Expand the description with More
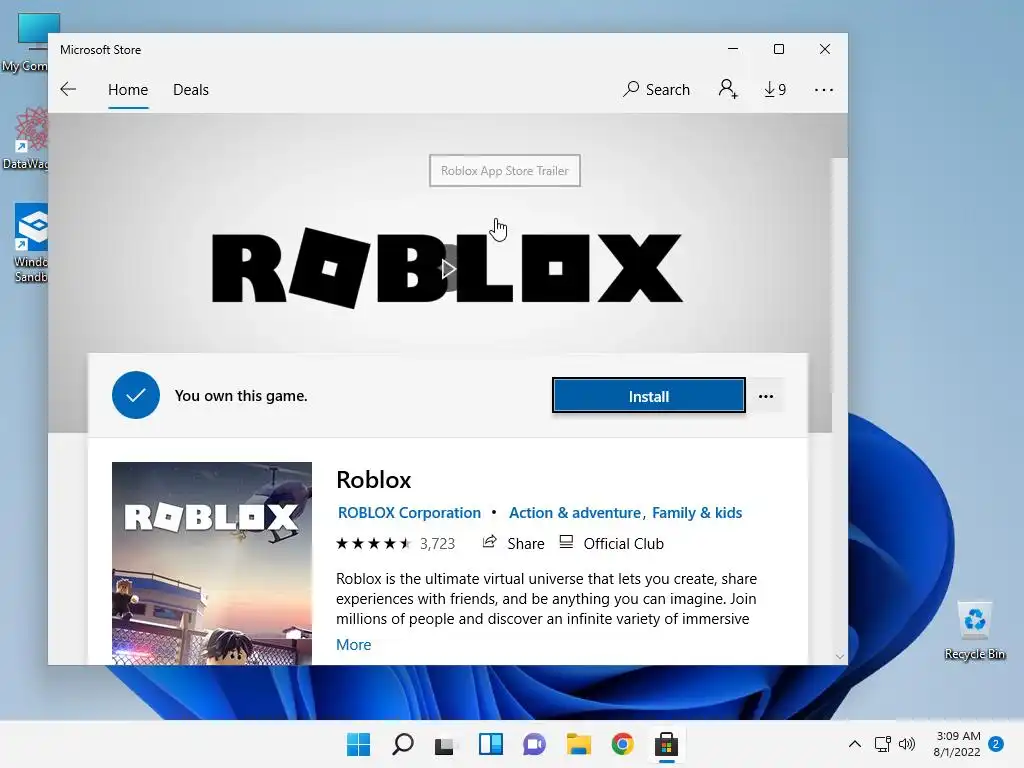Viewport: 1024px width, 768px height. pos(353,645)
